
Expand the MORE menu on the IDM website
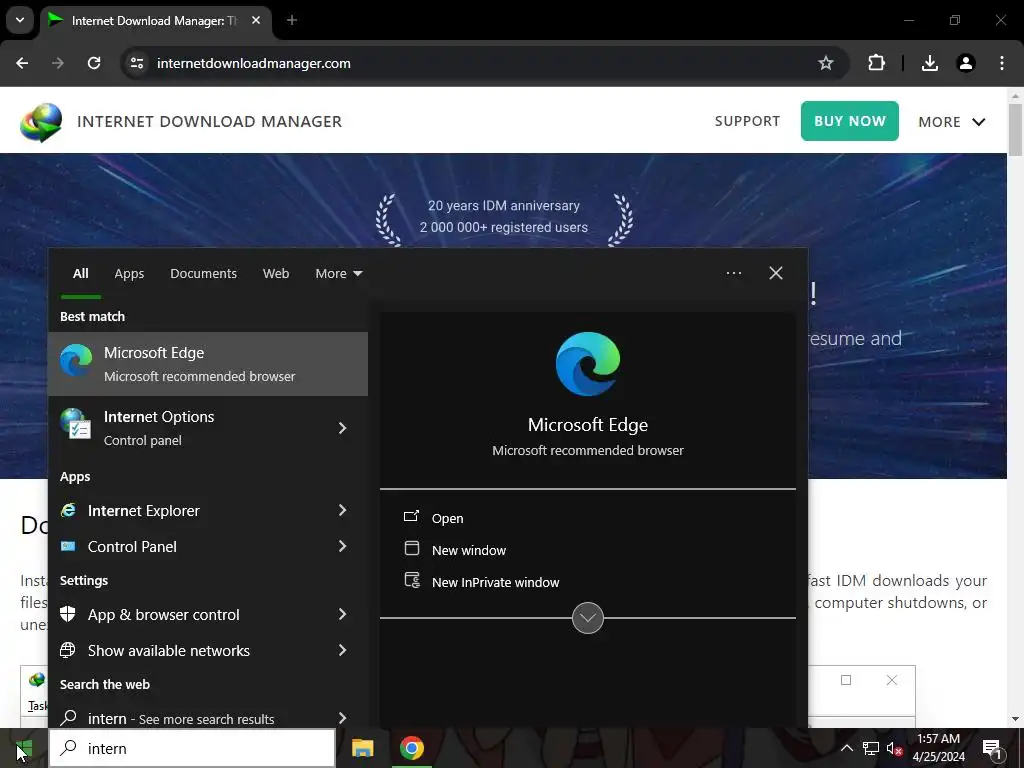[x=952, y=122]
